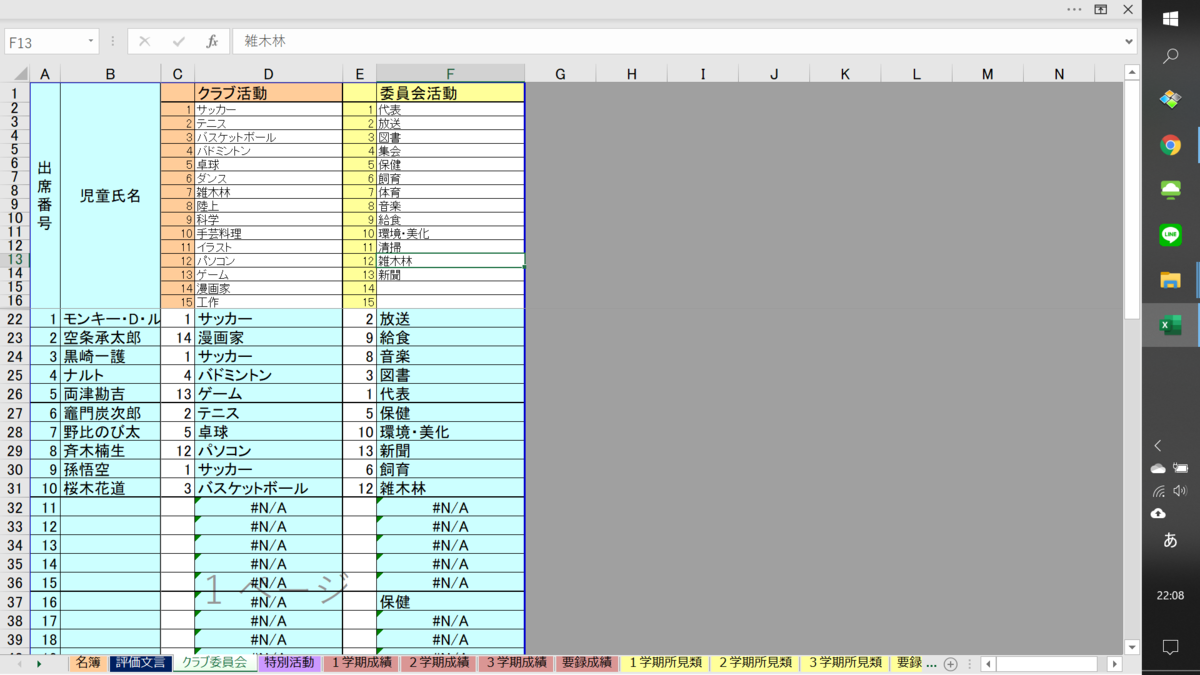Click the 委員会活動 header cell
Screen dimensions: 1200x675
click(x=450, y=93)
